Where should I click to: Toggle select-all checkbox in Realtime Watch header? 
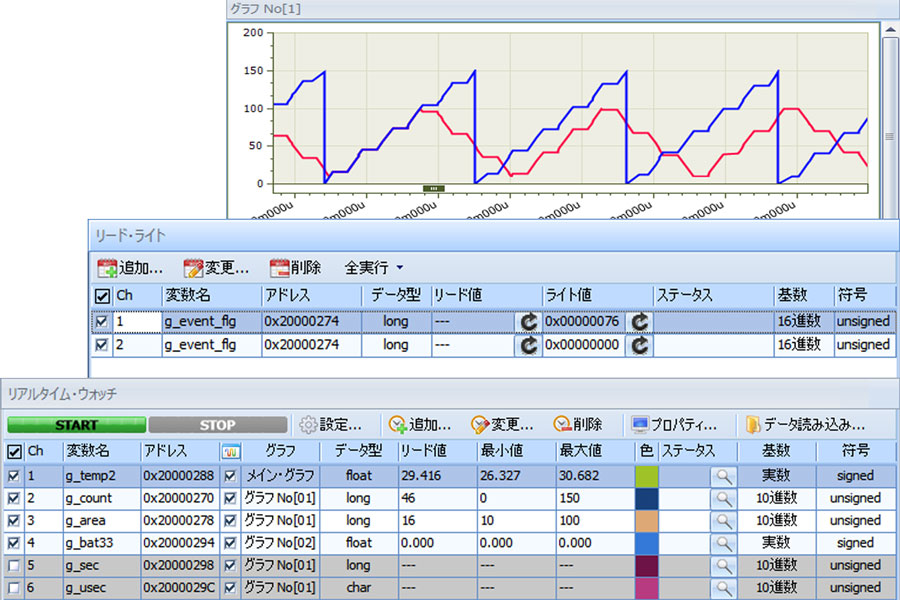pyautogui.click(x=14, y=452)
